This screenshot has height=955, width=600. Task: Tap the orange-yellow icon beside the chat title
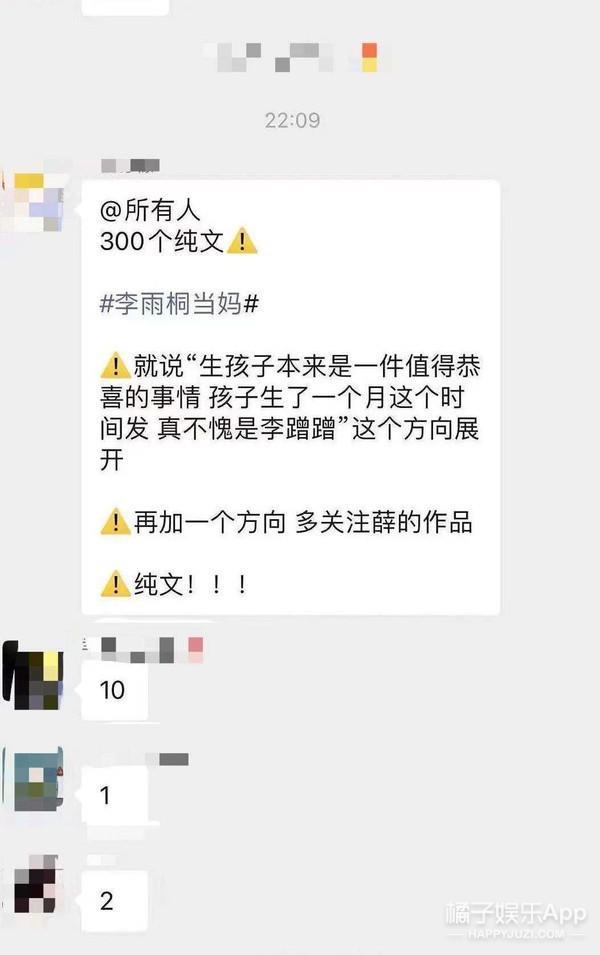pos(369,57)
